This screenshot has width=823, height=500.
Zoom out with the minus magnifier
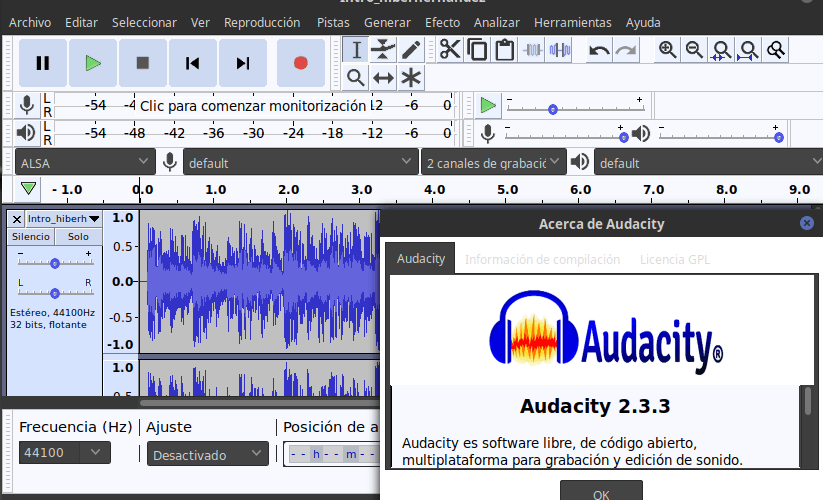(694, 50)
